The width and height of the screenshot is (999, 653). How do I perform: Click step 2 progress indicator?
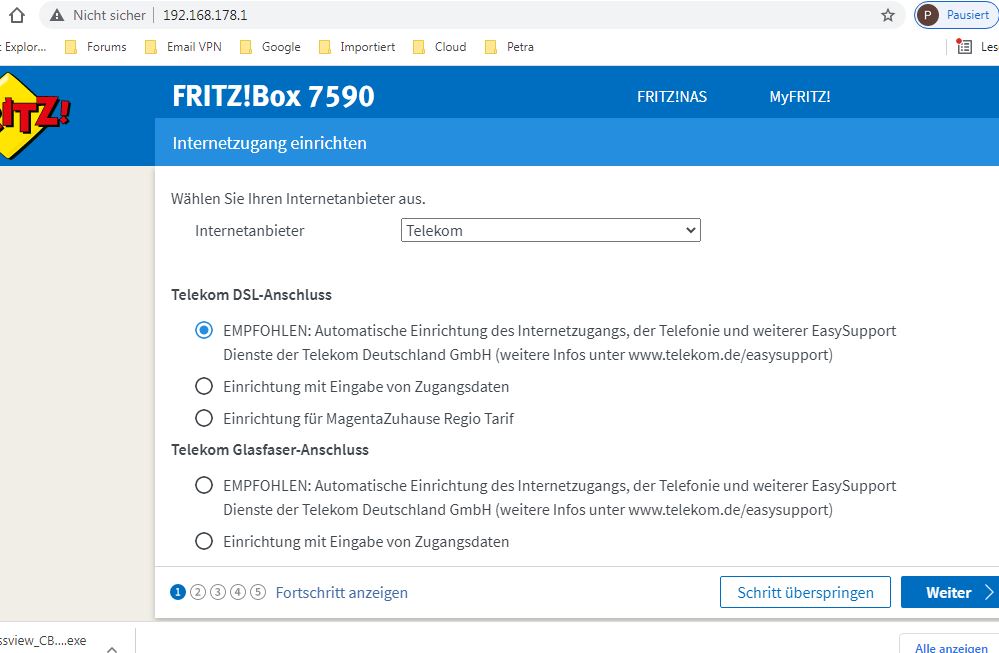tap(198, 592)
